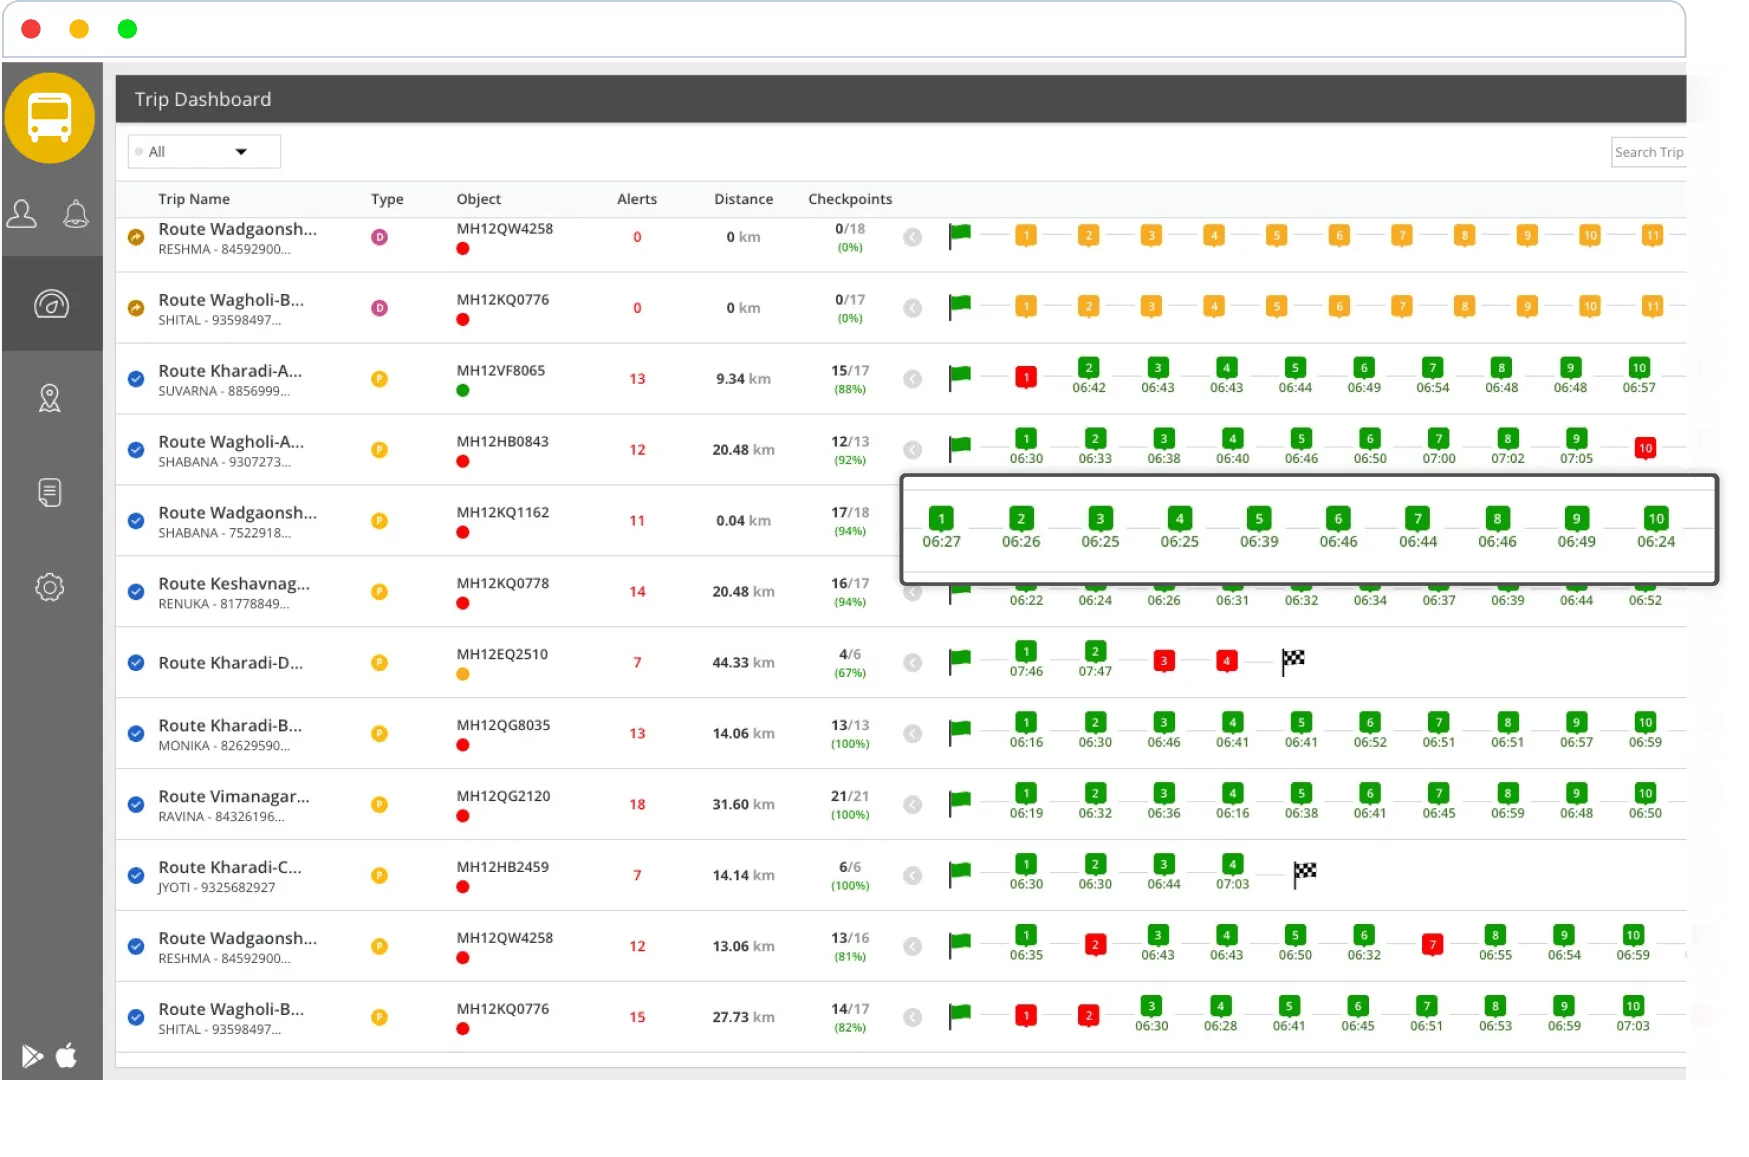
Task: Expand checkpoint details for Route Kharadi-D row
Action: pos(912,662)
